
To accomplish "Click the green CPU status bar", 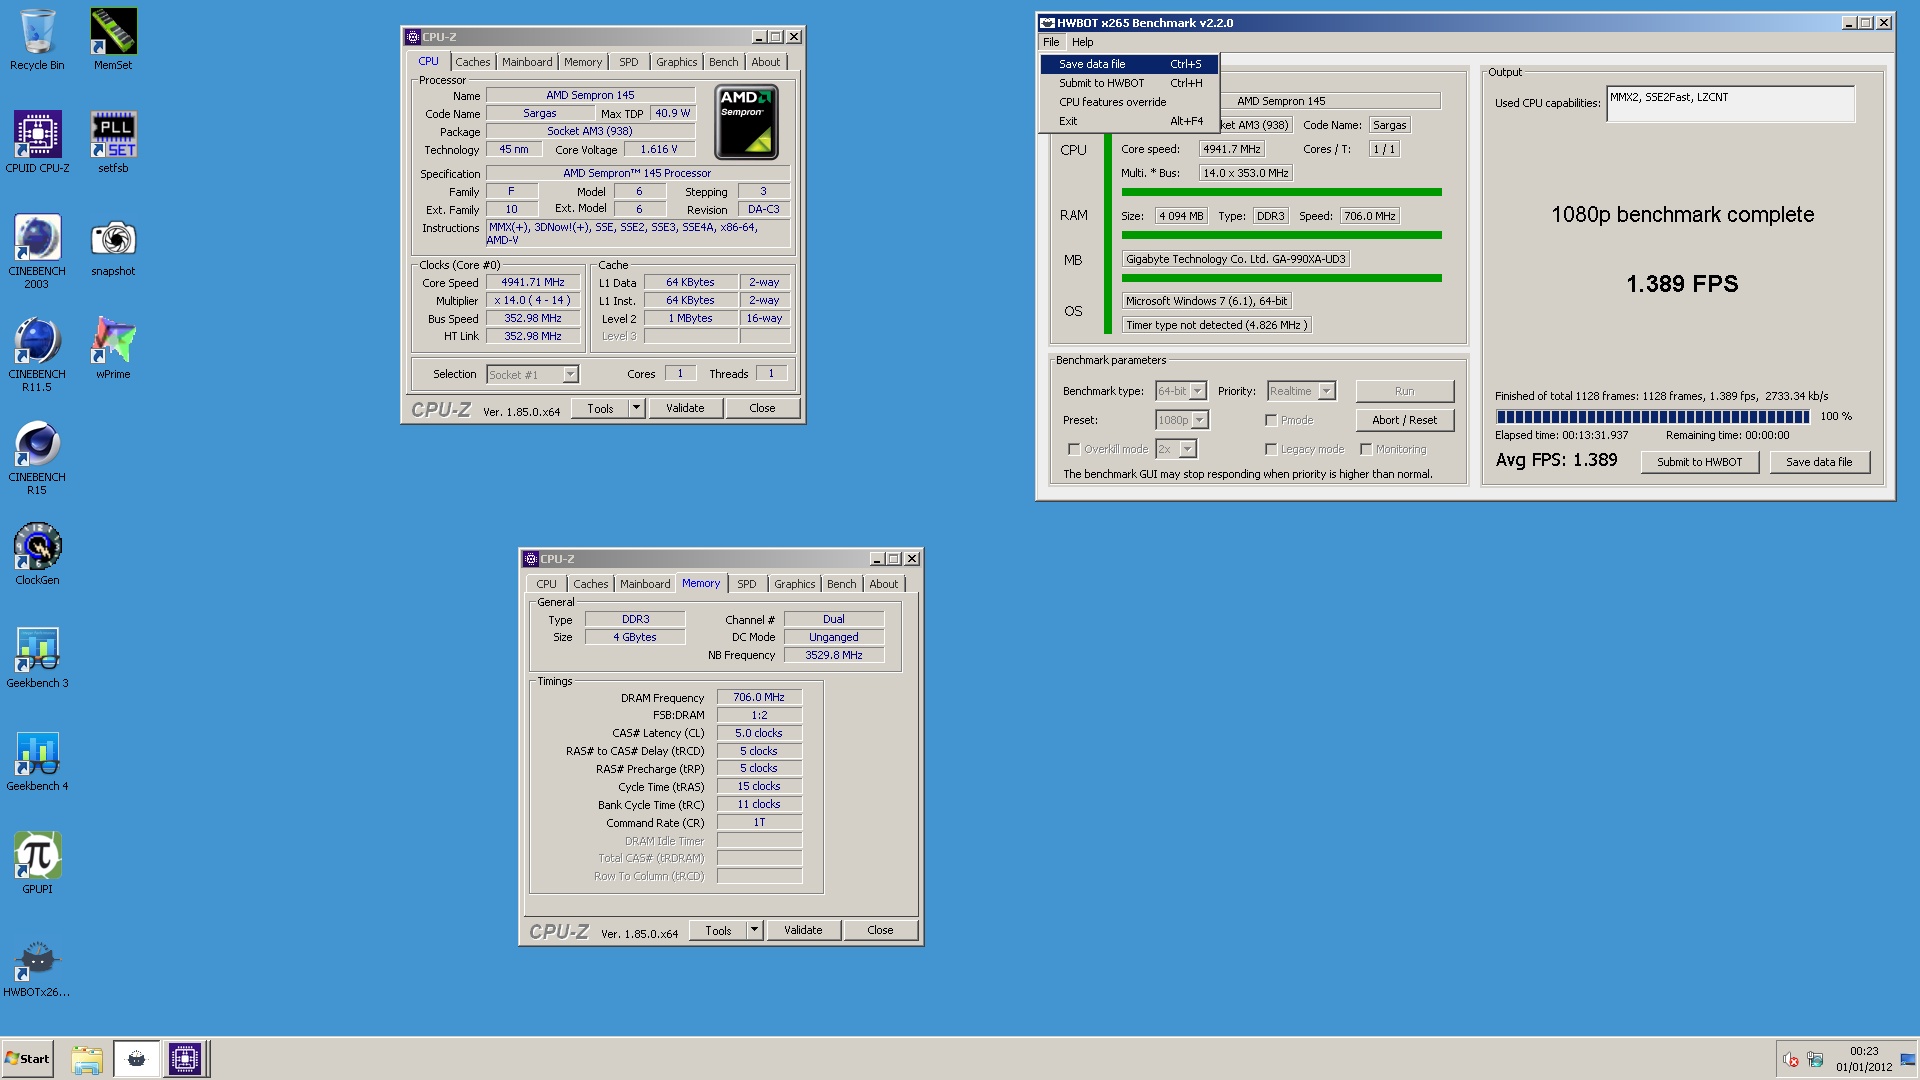I will coord(1281,192).
